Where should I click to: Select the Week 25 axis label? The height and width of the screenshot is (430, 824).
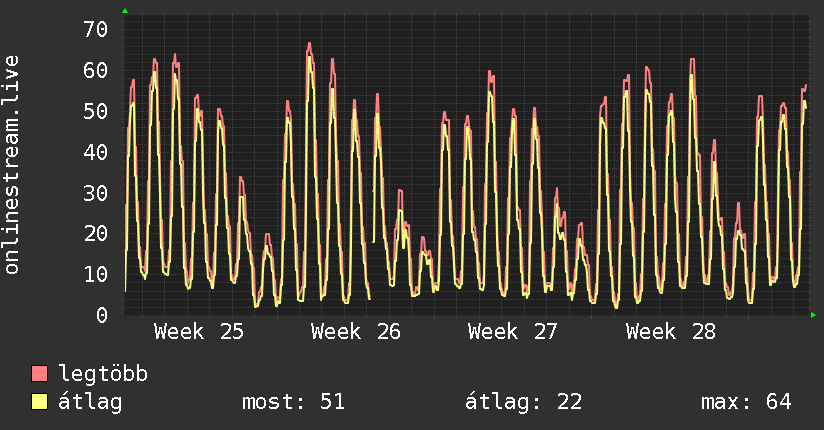(x=199, y=332)
